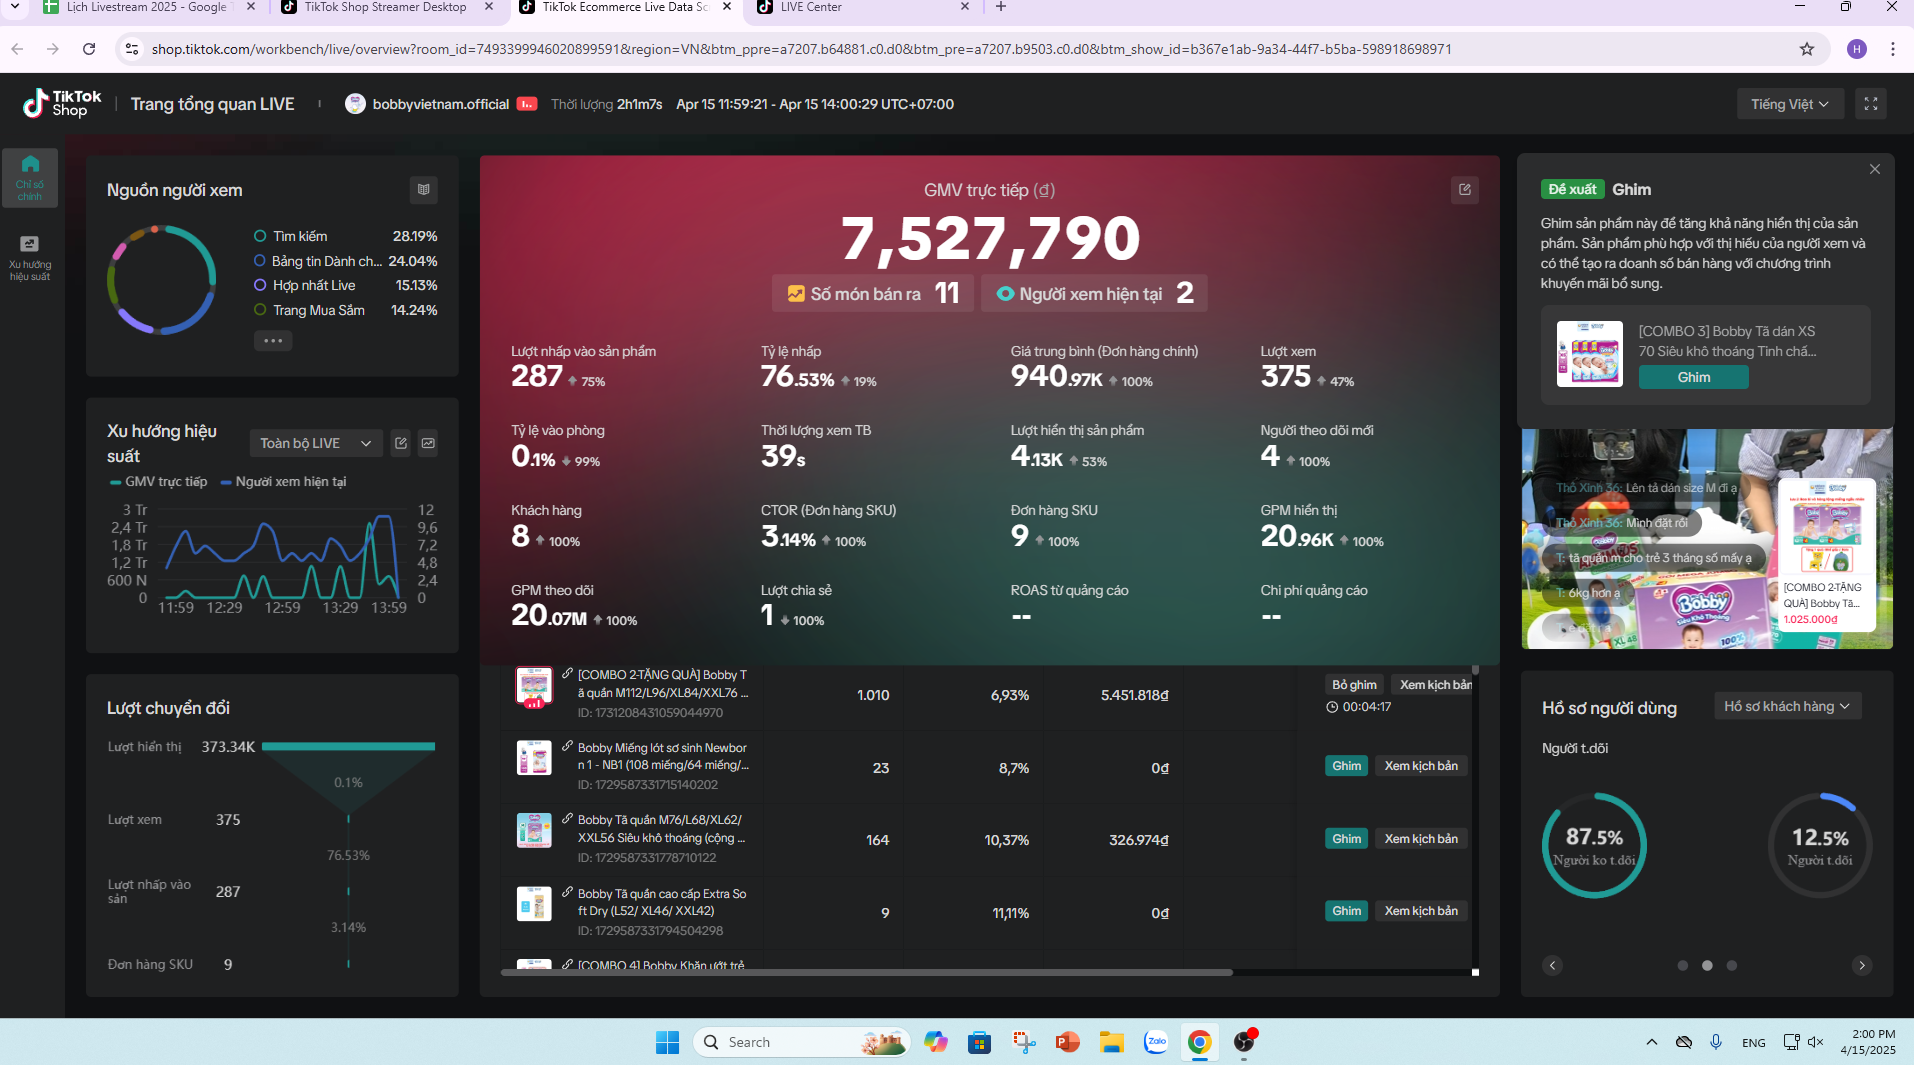Screen dimensions: 1914x1065
Task: Click Bỏ ghim for the COMBO 2-TẶNG QUÀ product
Action: pos(1354,684)
